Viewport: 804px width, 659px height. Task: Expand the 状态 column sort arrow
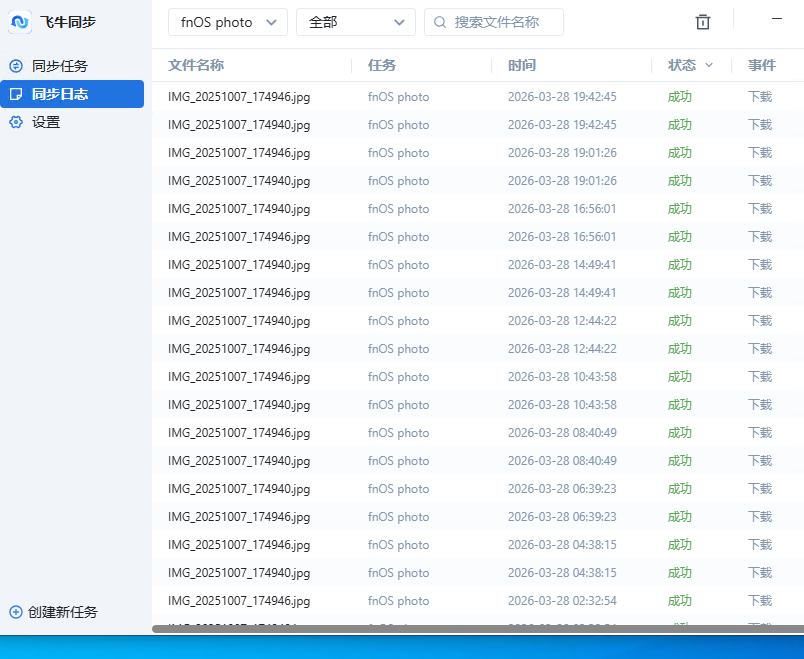(709, 65)
